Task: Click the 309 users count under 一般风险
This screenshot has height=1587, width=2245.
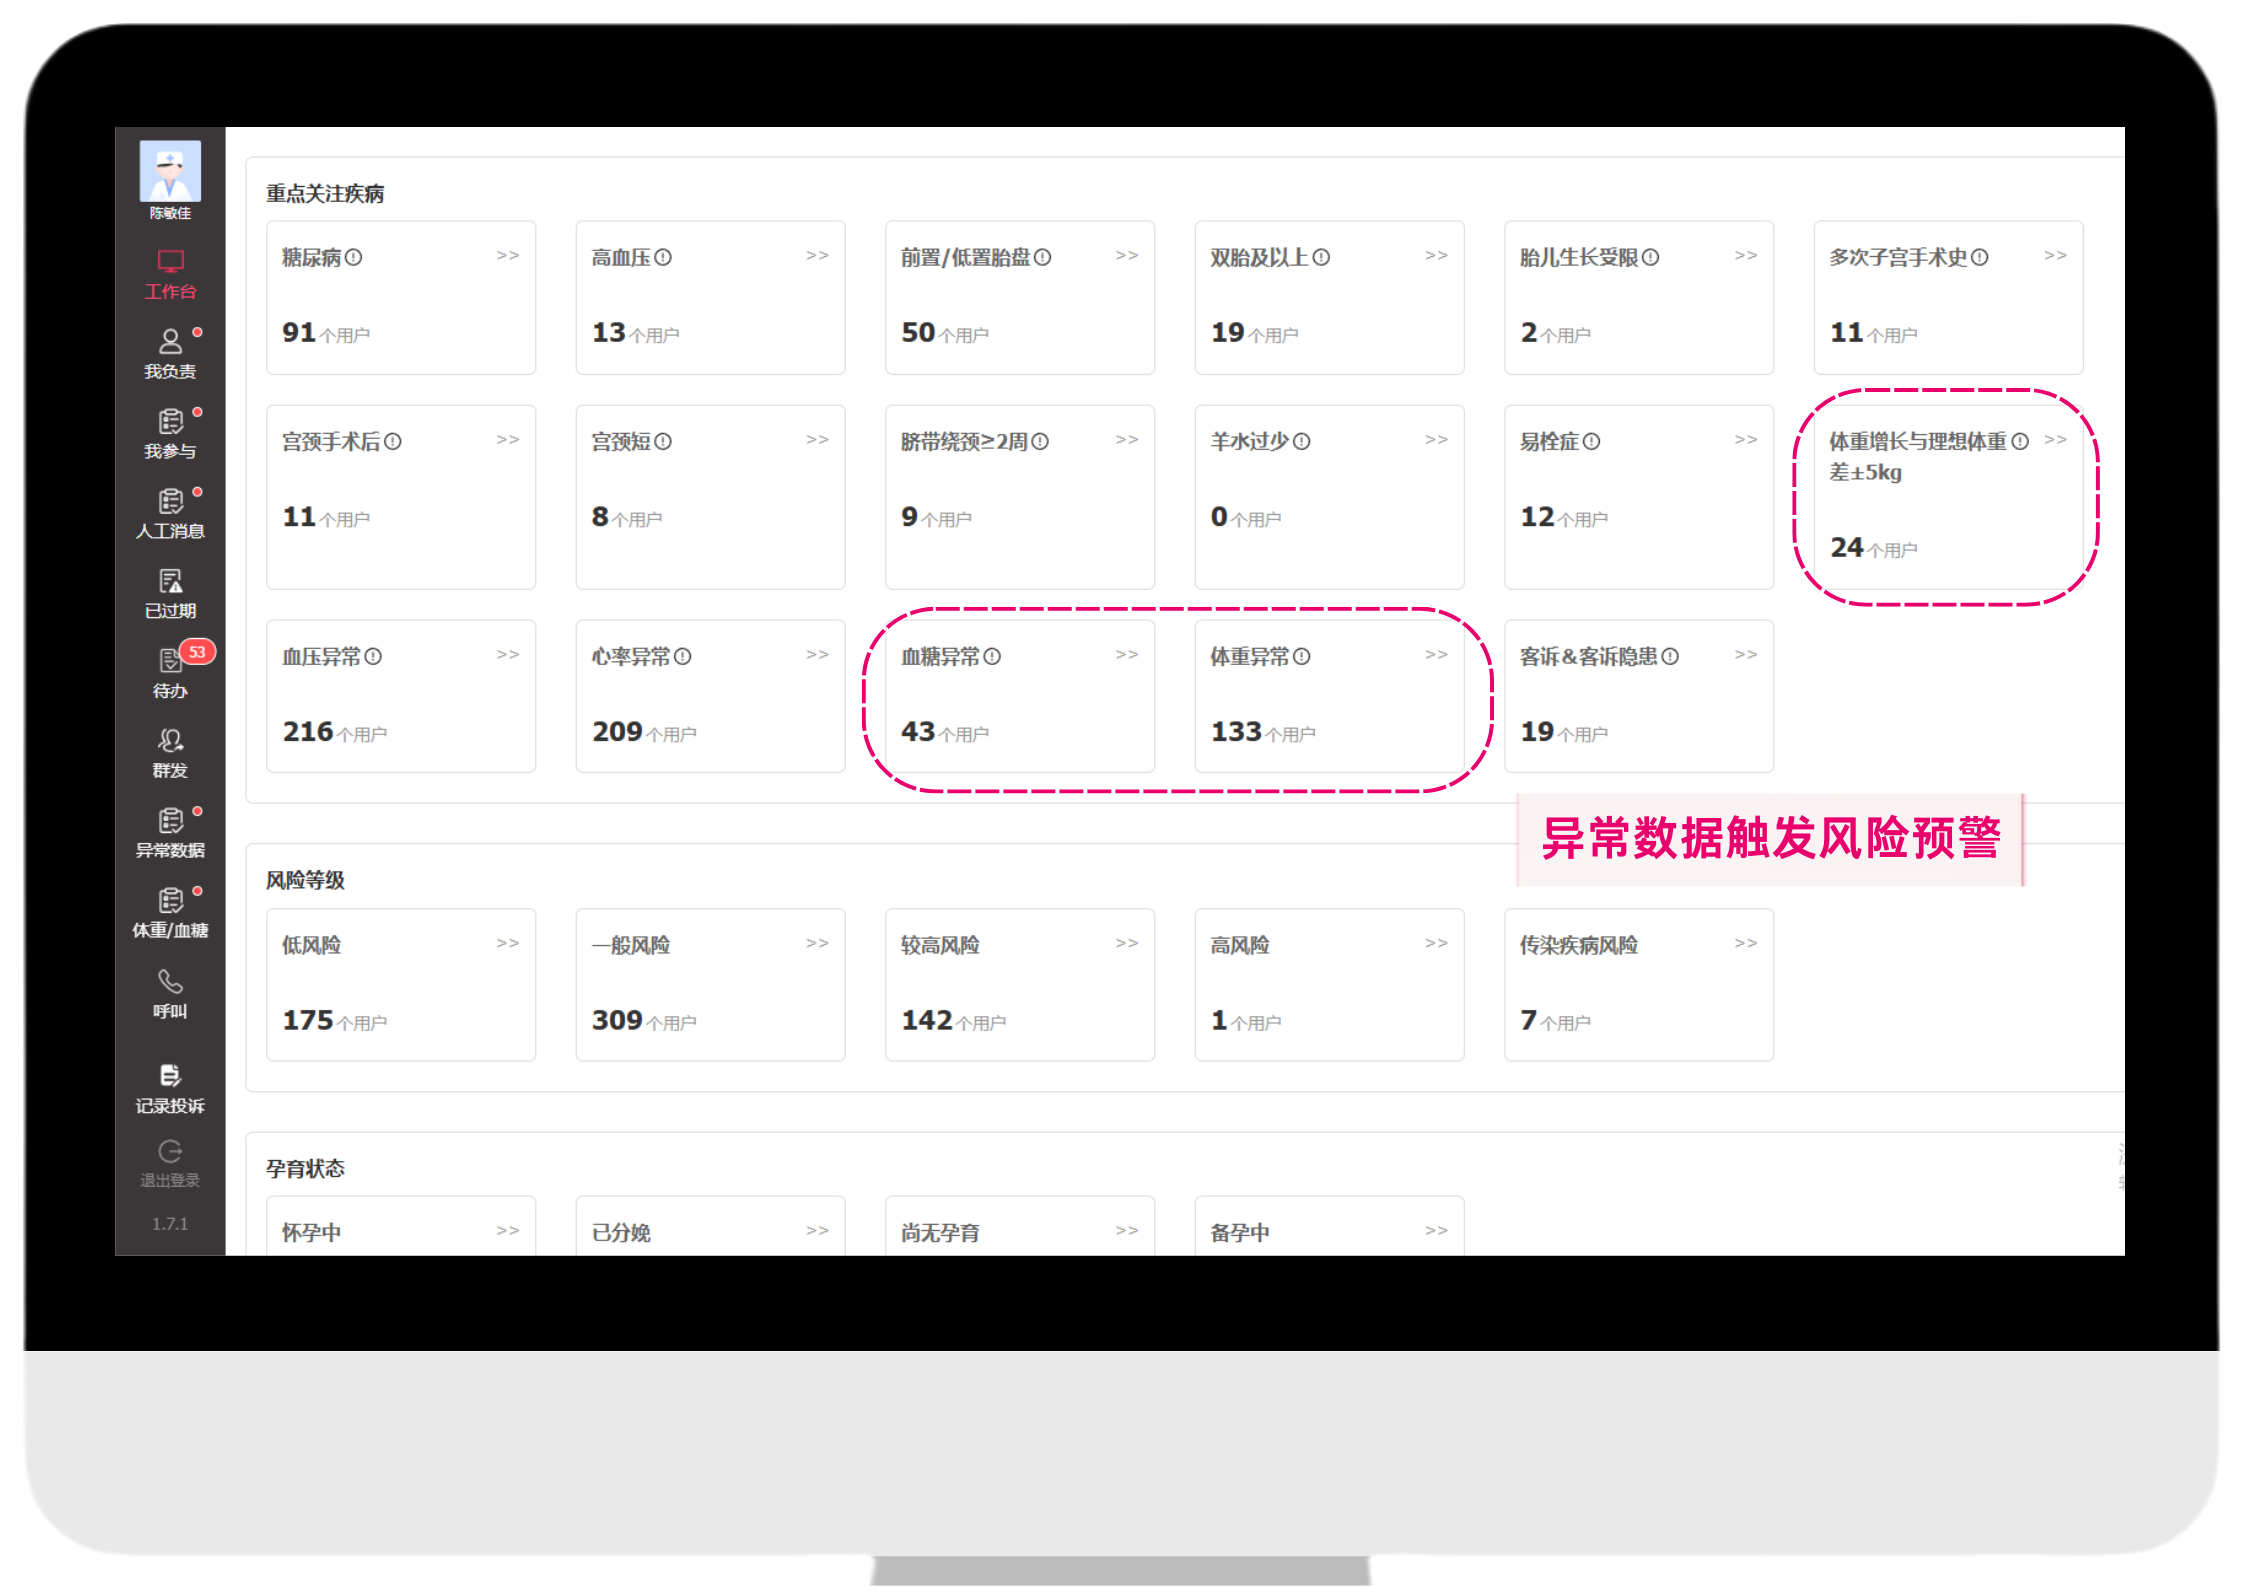Action: 618,1020
